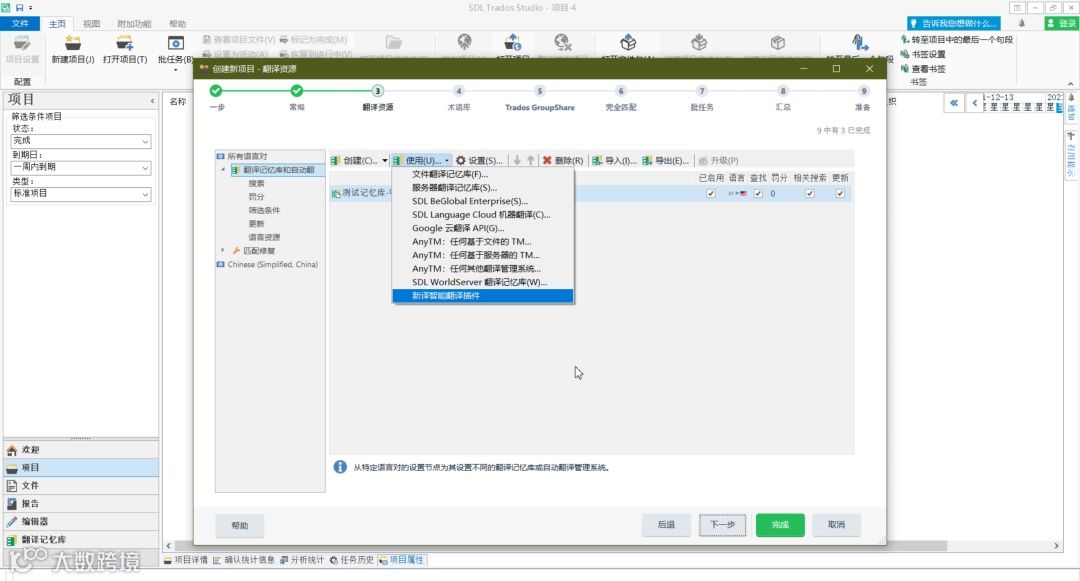Click the Back (后退) button
Image resolution: width=1080 pixels, height=581 pixels.
666,525
